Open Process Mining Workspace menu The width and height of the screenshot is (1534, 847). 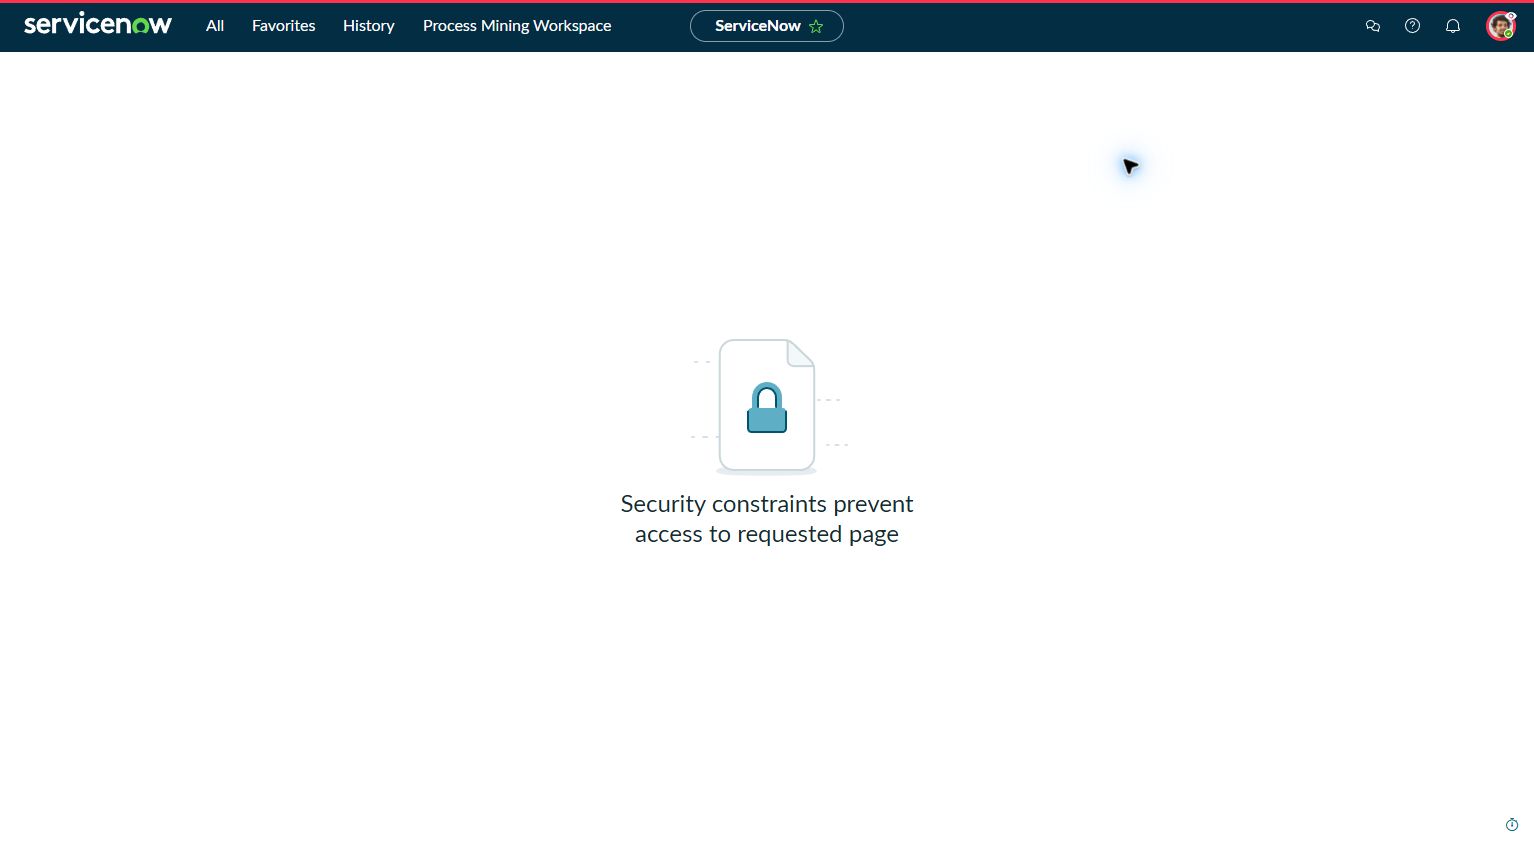(517, 26)
